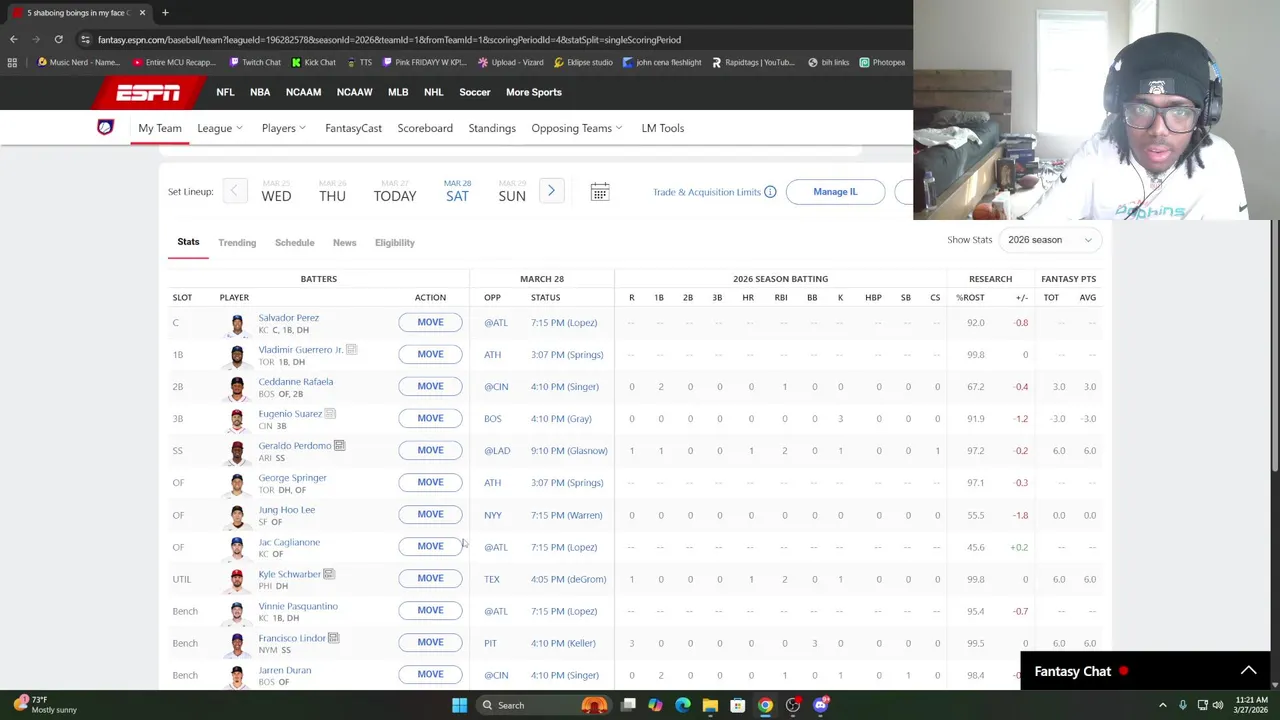
Task: Click the site information icon in address bar
Action: (85, 39)
